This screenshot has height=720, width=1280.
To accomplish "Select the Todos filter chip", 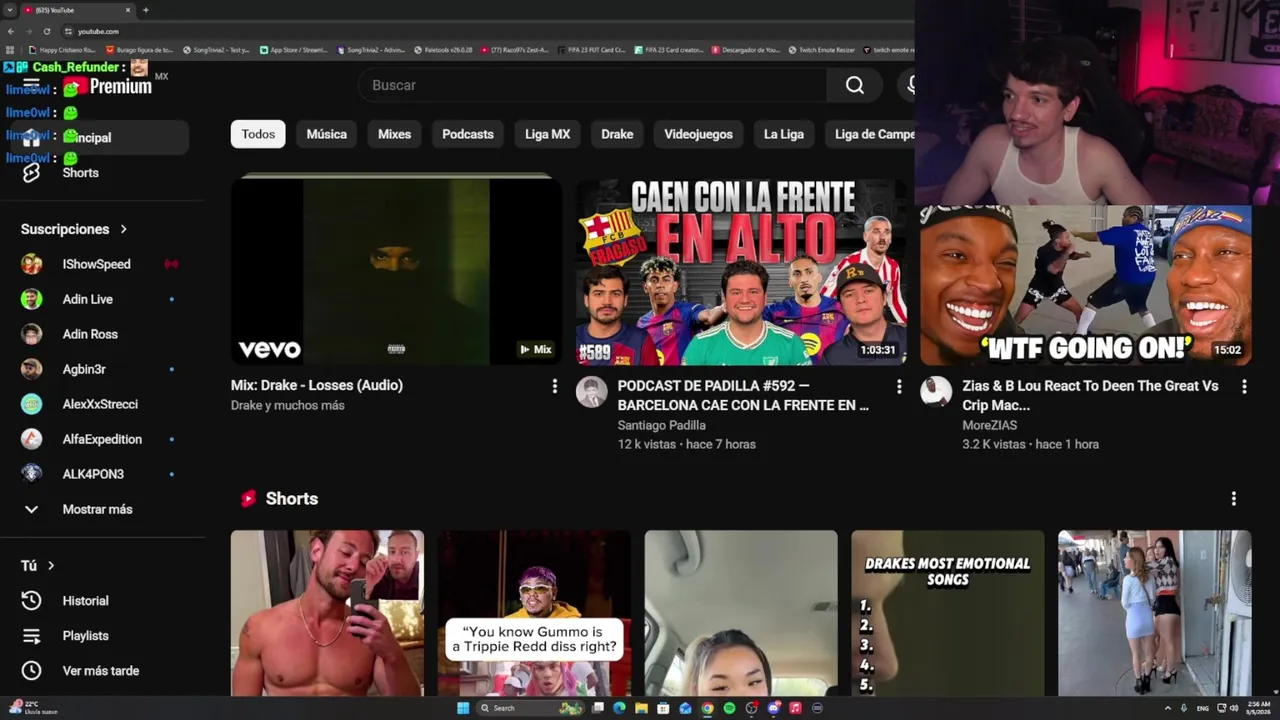I will click(258, 134).
